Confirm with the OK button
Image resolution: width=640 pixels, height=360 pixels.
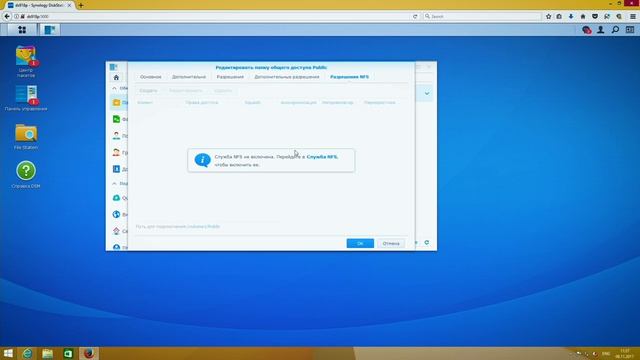360,243
